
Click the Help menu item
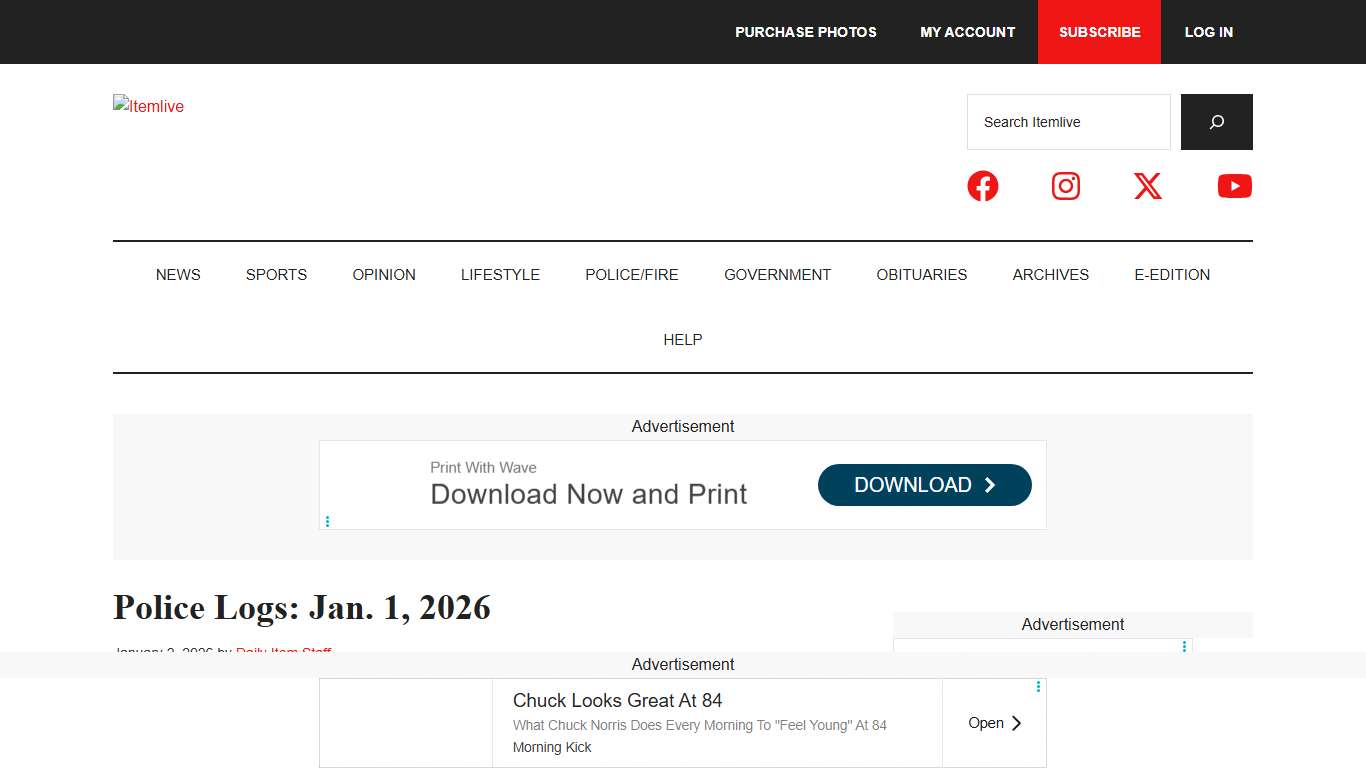[683, 340]
